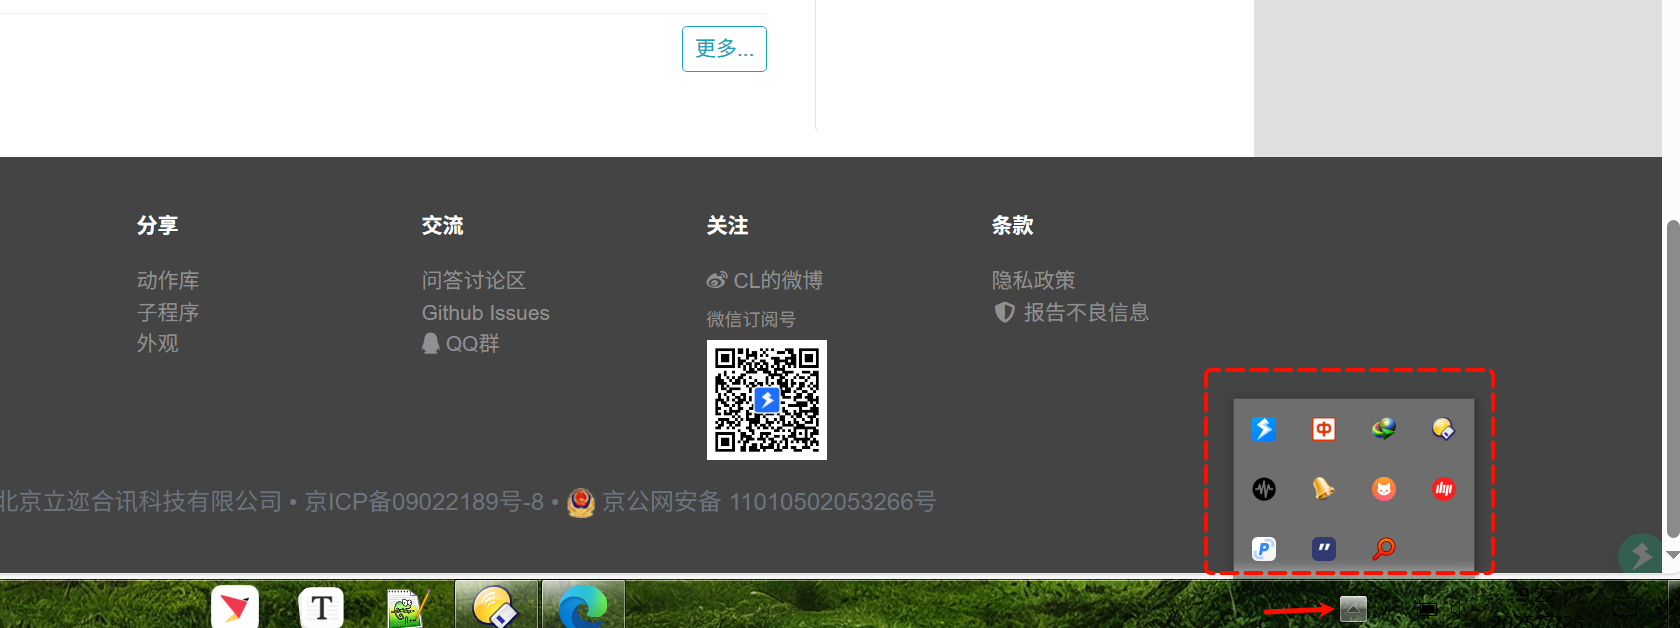
Task: Open the QQ群 link
Action: tap(461, 343)
